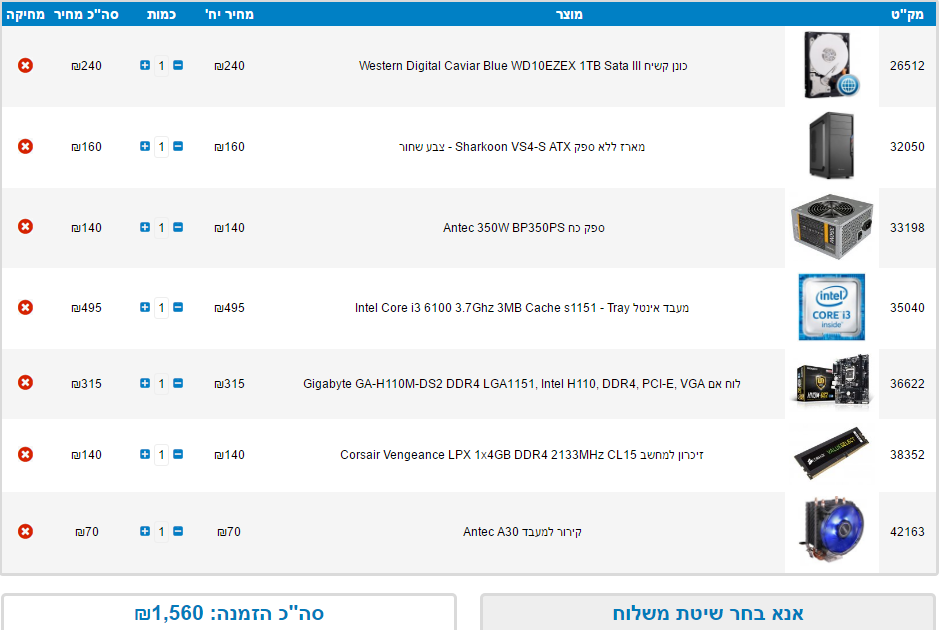Click plus icon for Gigabyte GA-H110M-DS2
This screenshot has width=942, height=630.
click(145, 383)
